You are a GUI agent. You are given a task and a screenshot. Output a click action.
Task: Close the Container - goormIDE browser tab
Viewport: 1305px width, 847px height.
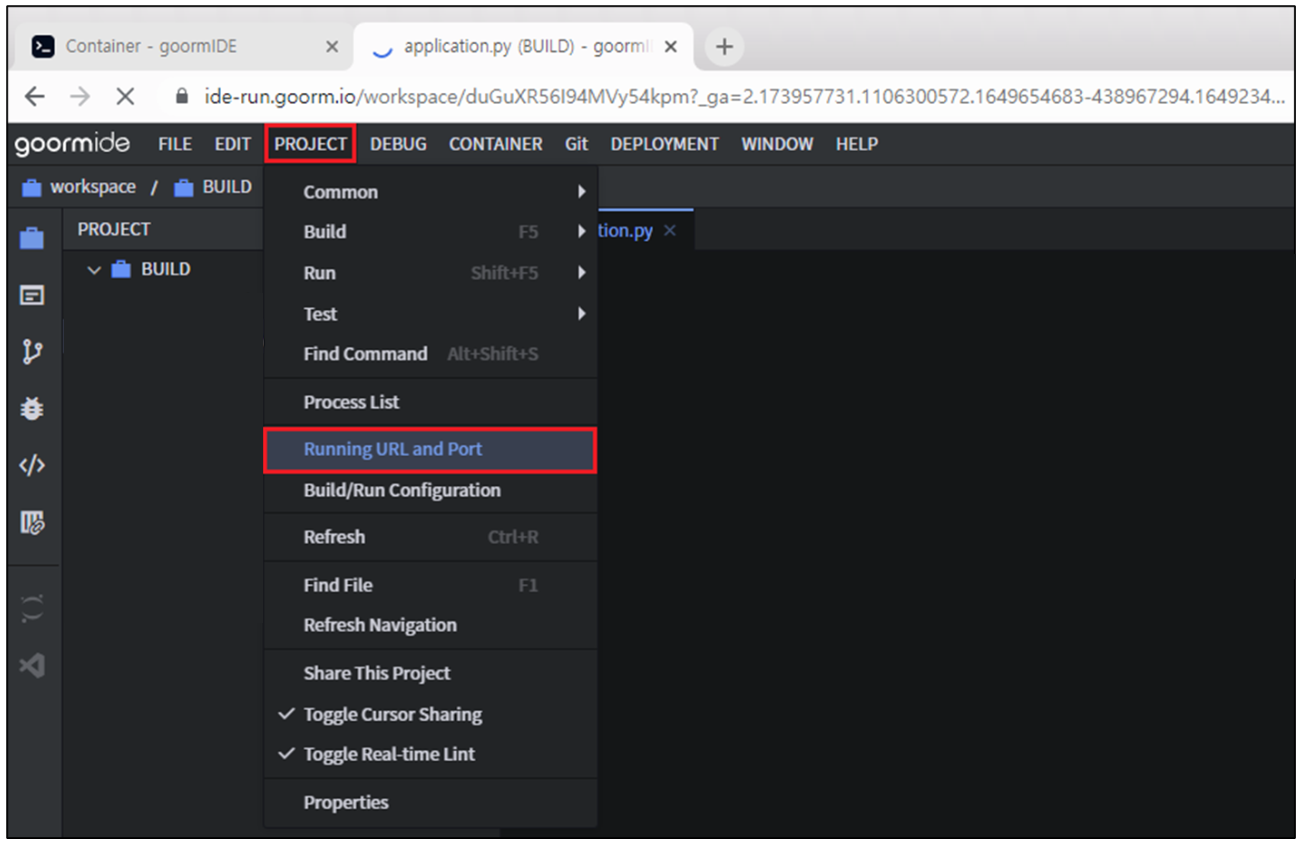tap(333, 47)
